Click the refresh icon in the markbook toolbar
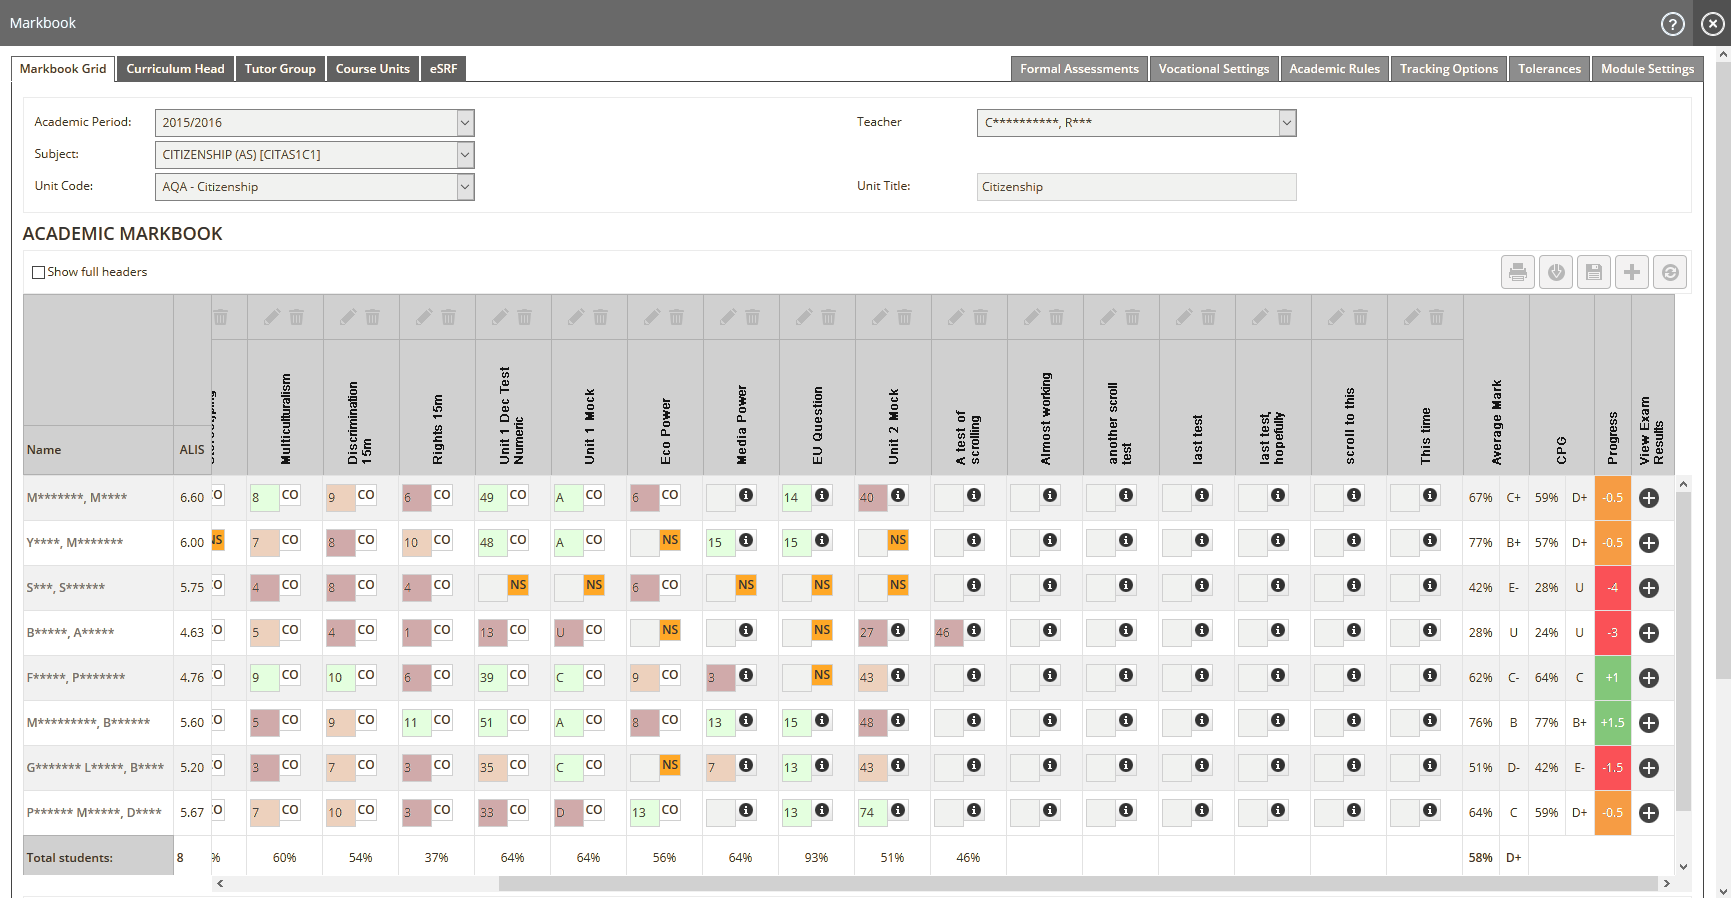The height and width of the screenshot is (898, 1731). click(x=1669, y=272)
